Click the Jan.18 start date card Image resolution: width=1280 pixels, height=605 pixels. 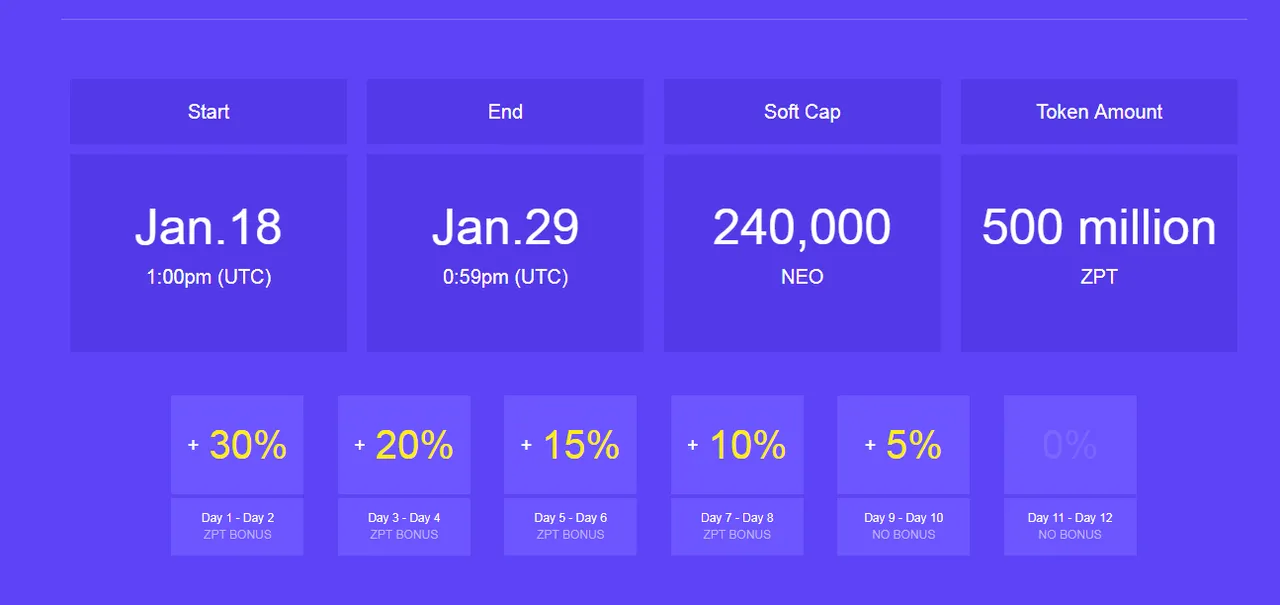pyautogui.click(x=208, y=253)
